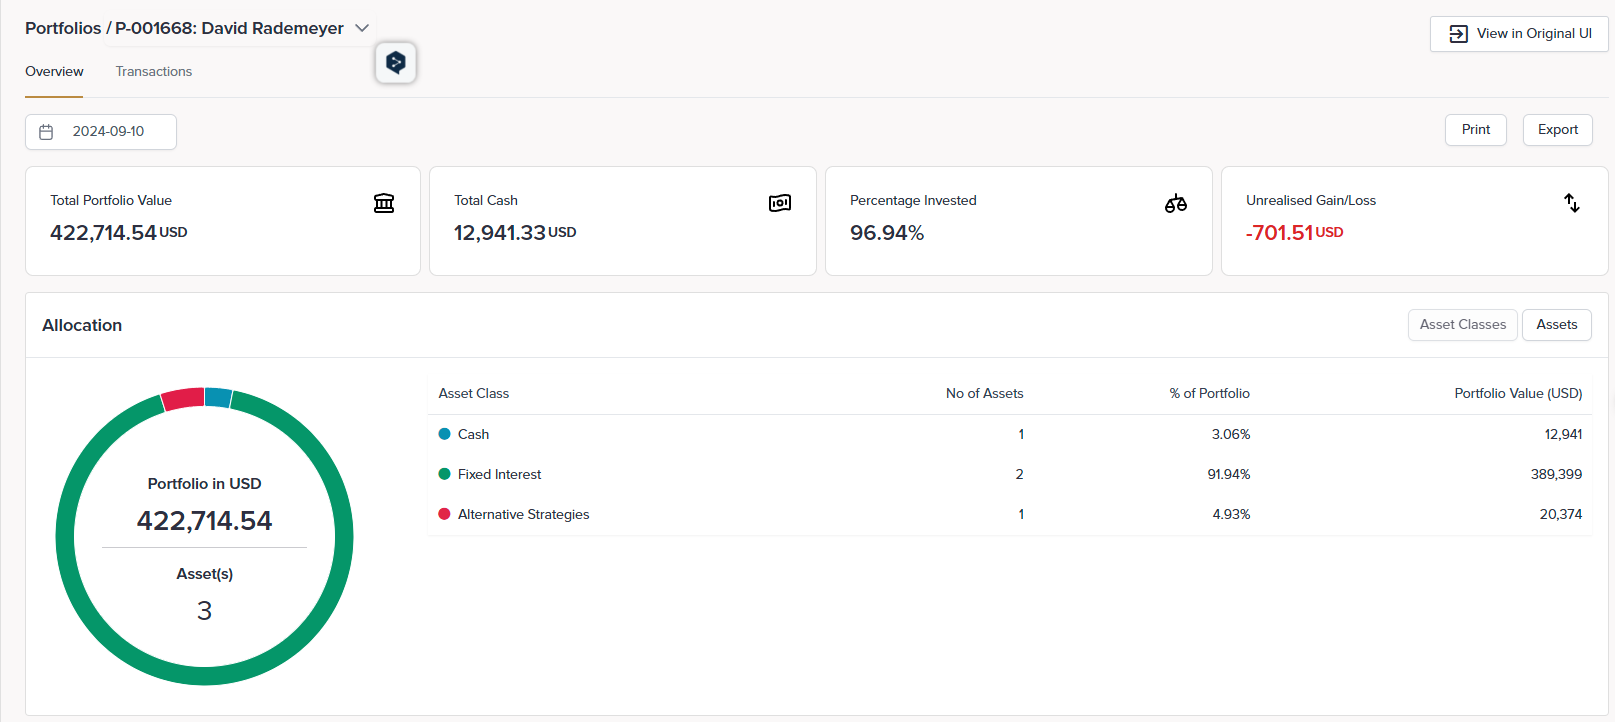Switch allocation view to Asset Classes
This screenshot has width=1615, height=722.
click(x=1462, y=325)
